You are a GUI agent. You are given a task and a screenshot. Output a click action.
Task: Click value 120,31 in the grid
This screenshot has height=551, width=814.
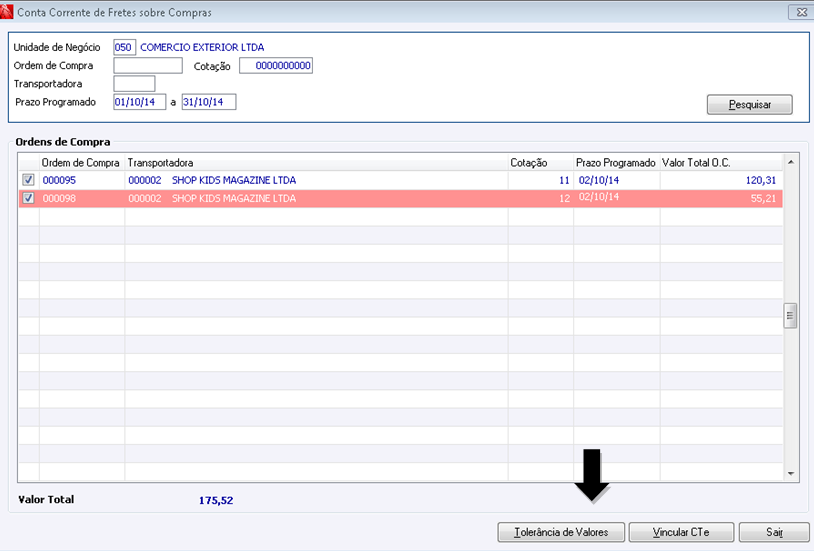(761, 180)
